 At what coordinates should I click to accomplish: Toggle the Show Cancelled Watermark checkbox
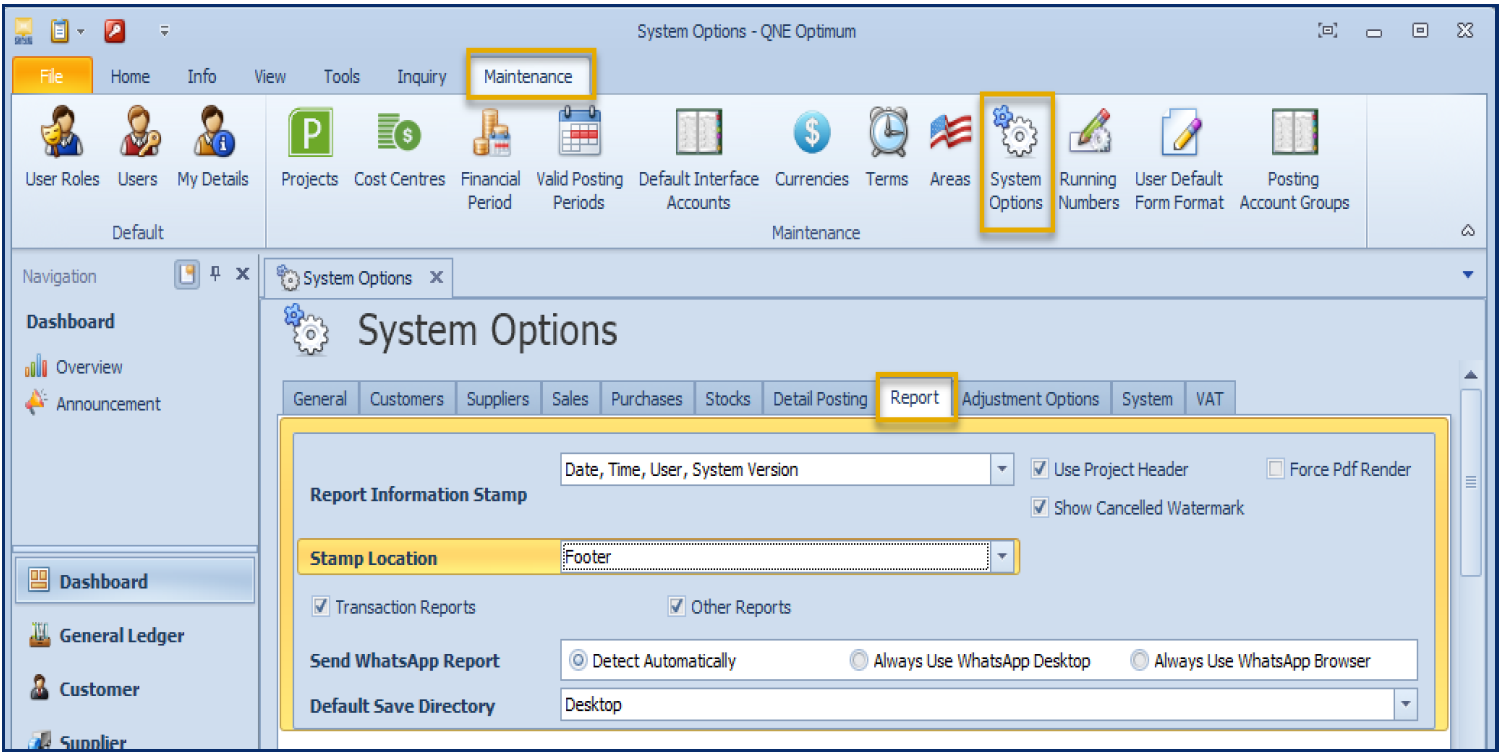click(x=1040, y=508)
